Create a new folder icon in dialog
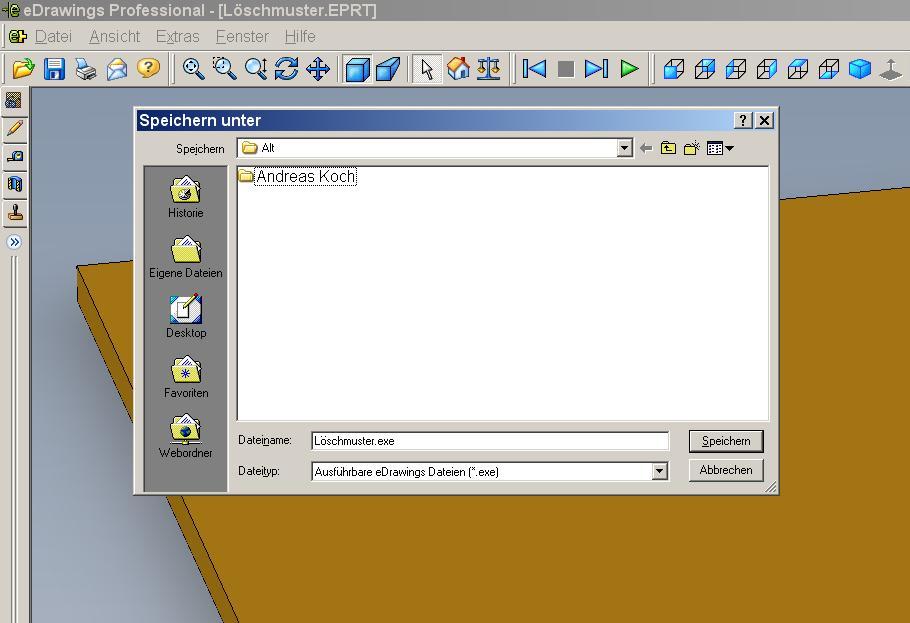This screenshot has width=910, height=623. pos(691,148)
